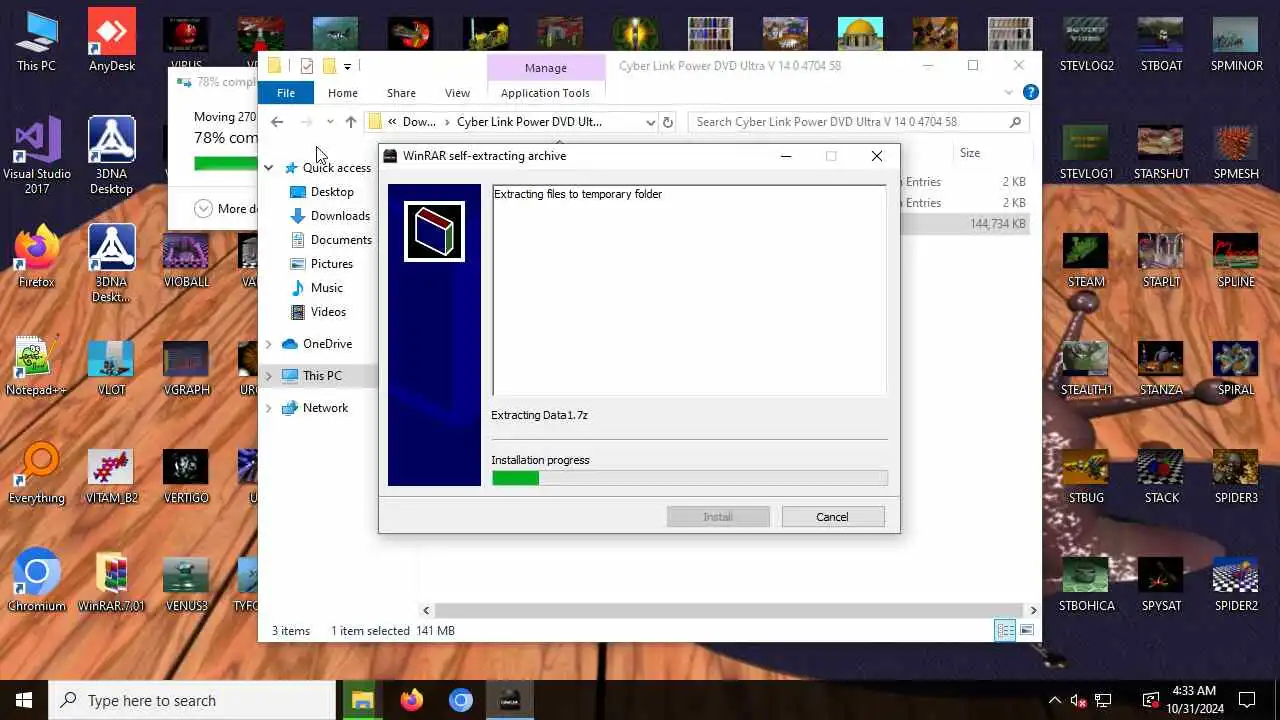
Task: Select the SPYSAT desktop icon
Action: pyautogui.click(x=1161, y=582)
